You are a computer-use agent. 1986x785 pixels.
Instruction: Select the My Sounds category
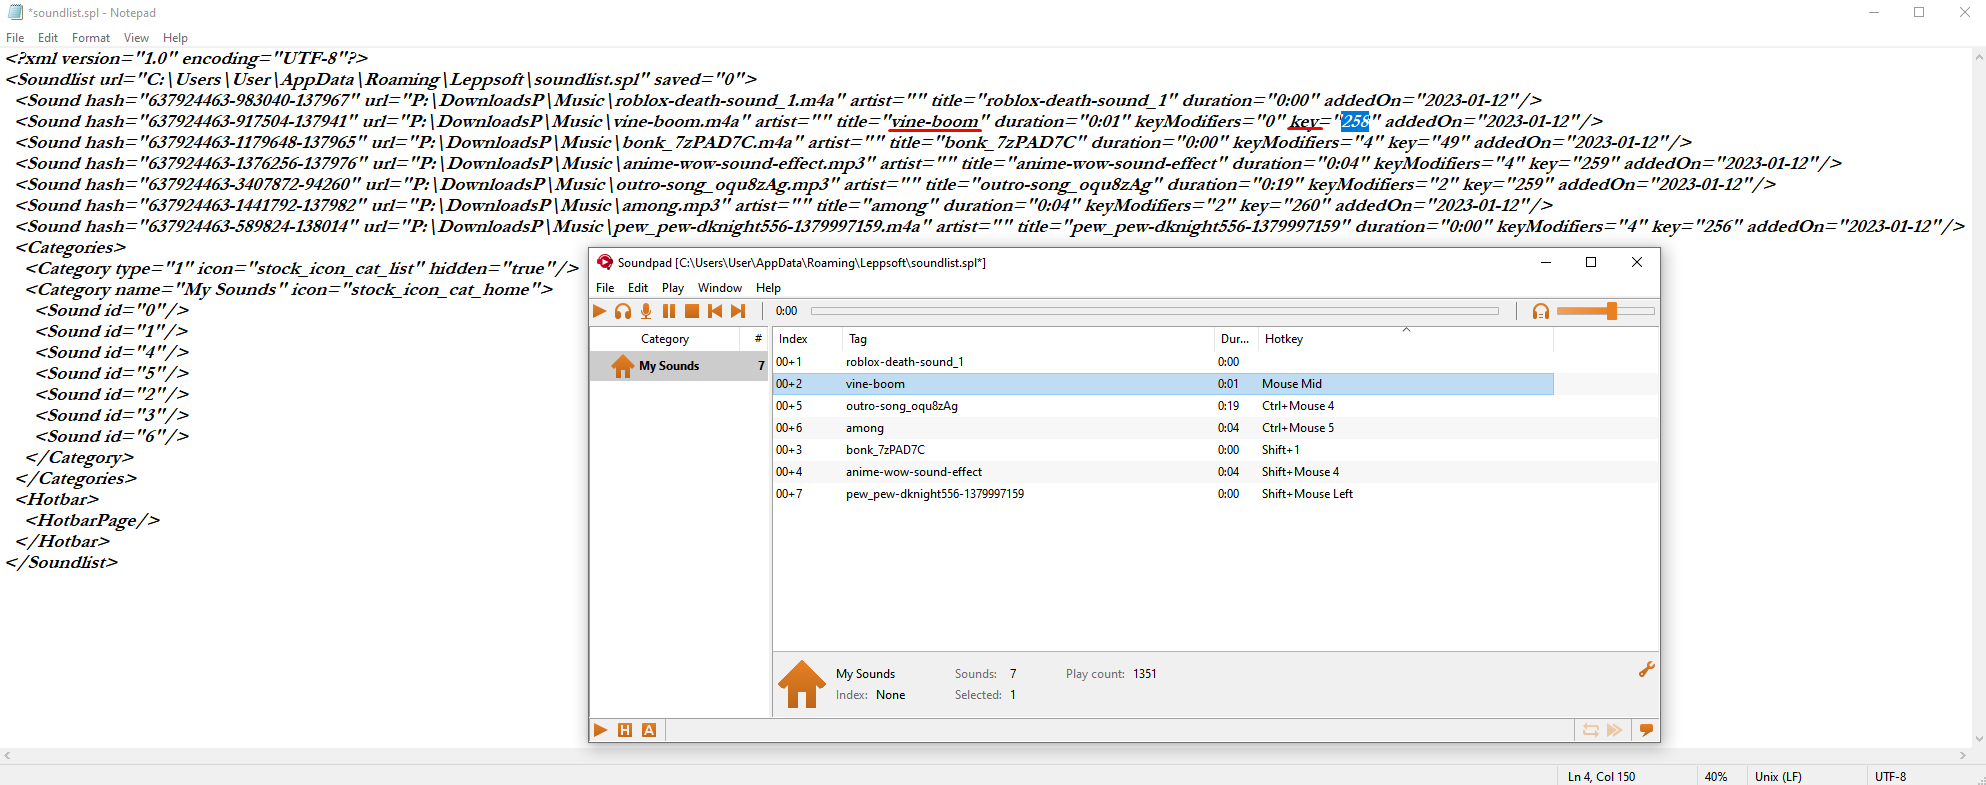coord(679,366)
